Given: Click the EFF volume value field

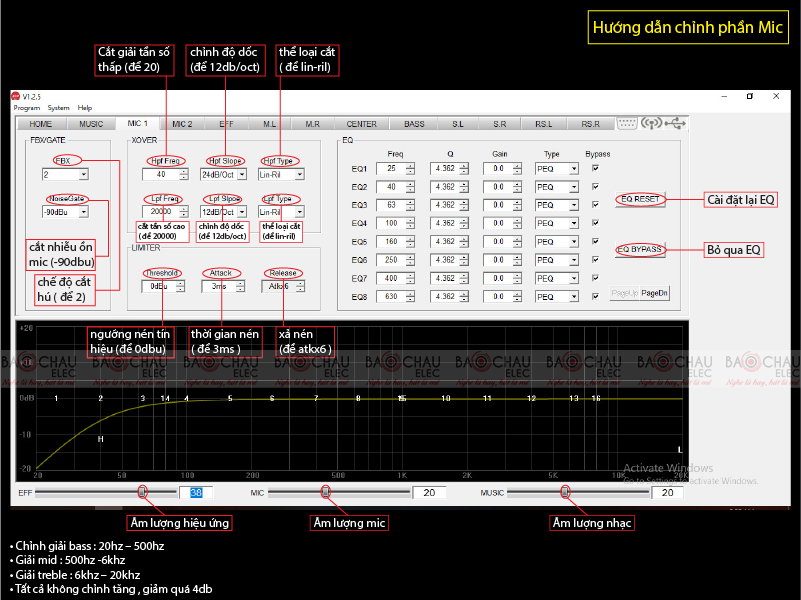Looking at the screenshot, I should [196, 493].
